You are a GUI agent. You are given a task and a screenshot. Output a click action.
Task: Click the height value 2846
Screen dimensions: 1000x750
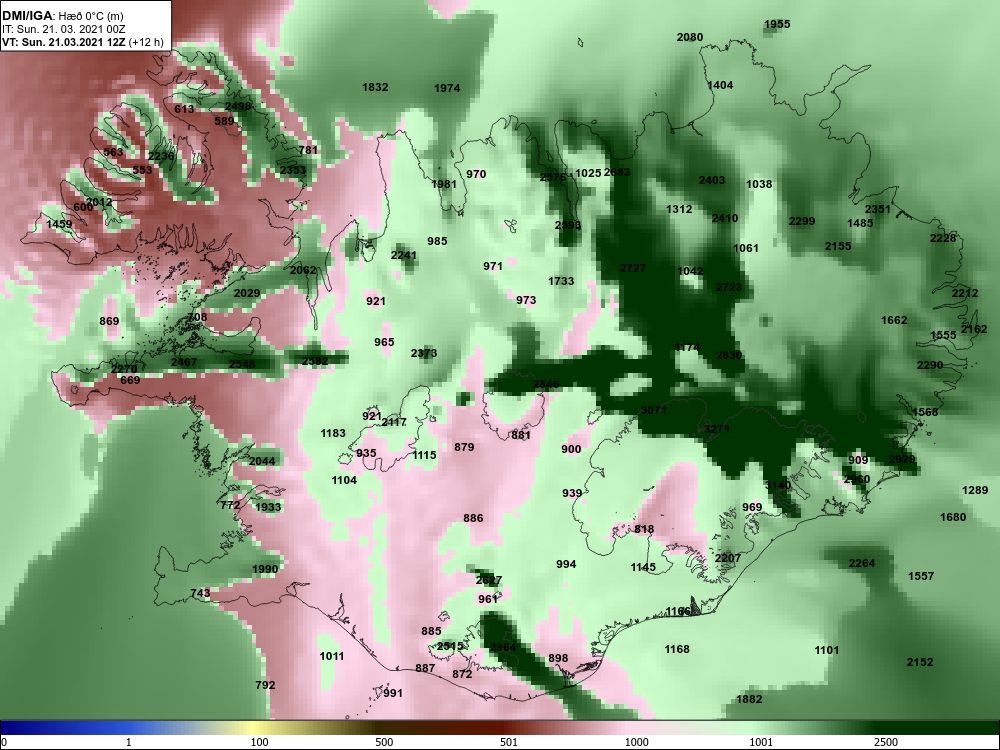[546, 383]
